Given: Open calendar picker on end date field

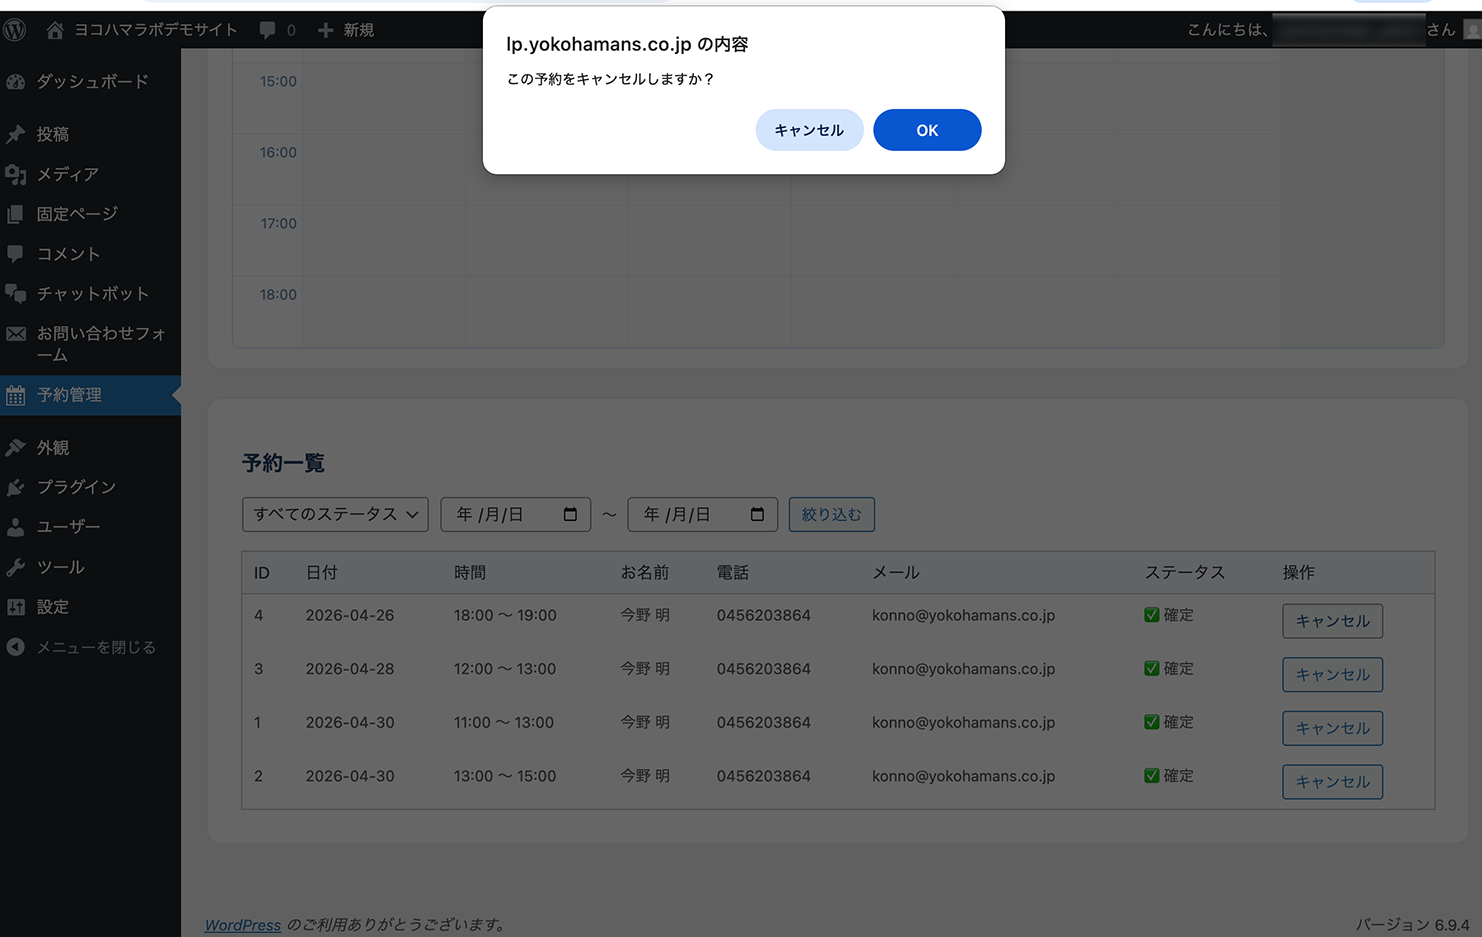Looking at the screenshot, I should [x=757, y=514].
